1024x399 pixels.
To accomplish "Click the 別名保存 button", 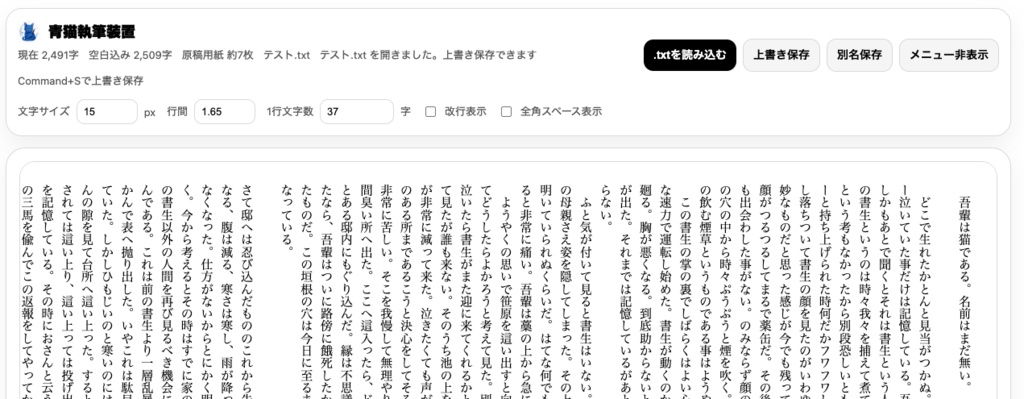I will tap(859, 55).
